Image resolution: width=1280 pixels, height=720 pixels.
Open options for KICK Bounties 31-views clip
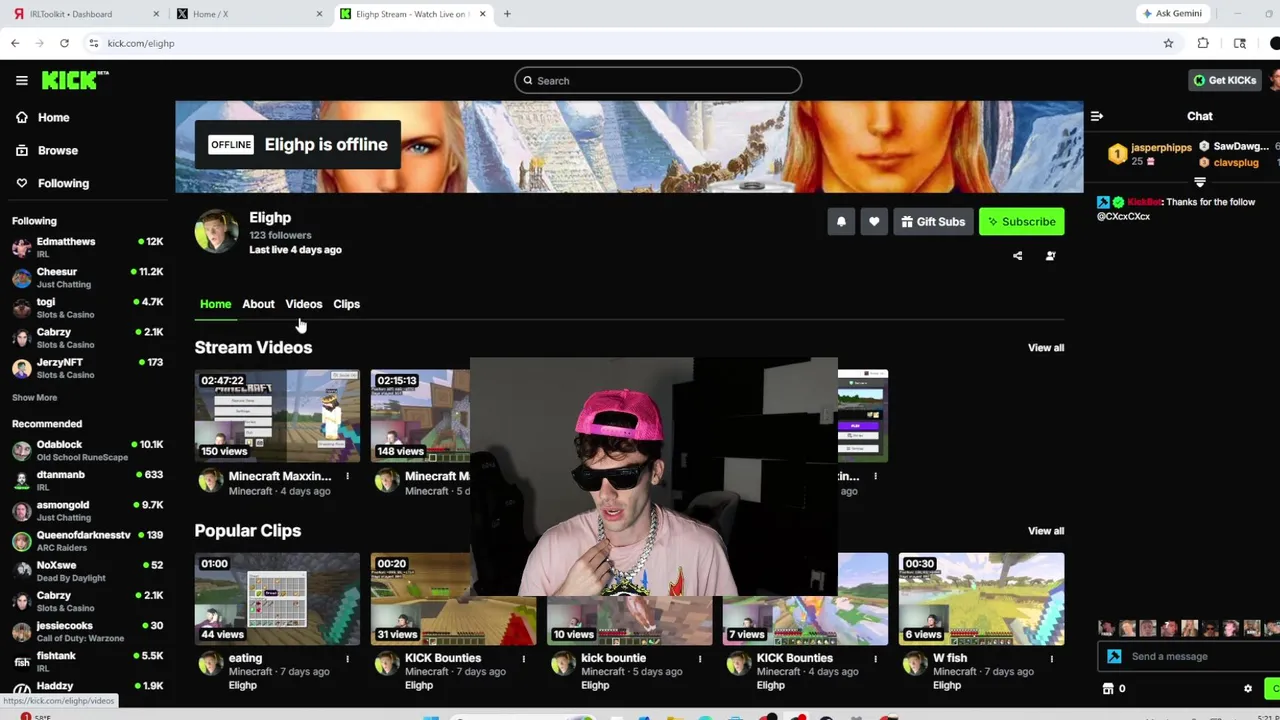click(523, 659)
